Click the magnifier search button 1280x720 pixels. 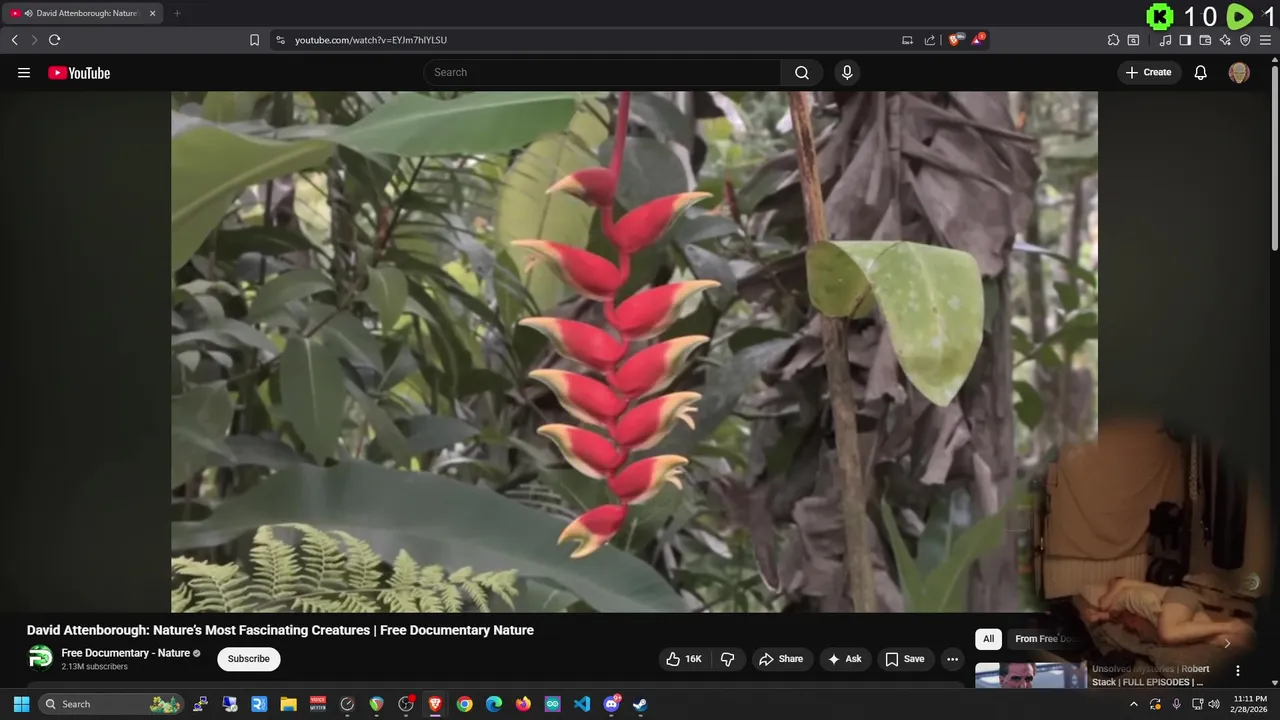(802, 72)
